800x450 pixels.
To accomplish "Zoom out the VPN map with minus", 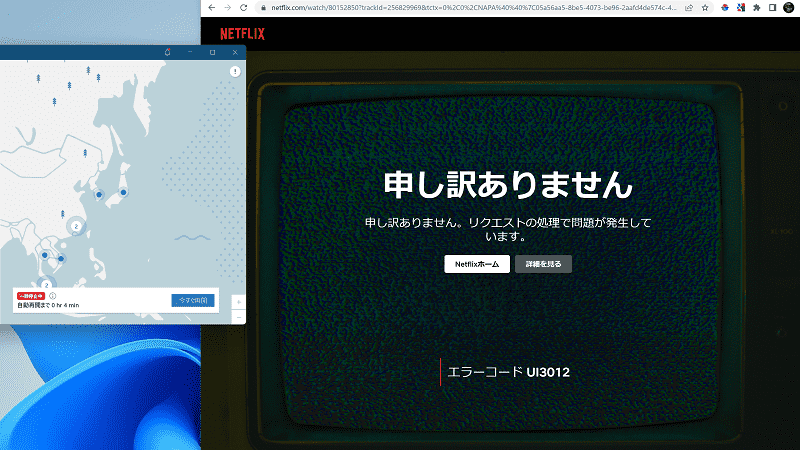I will (x=238, y=317).
